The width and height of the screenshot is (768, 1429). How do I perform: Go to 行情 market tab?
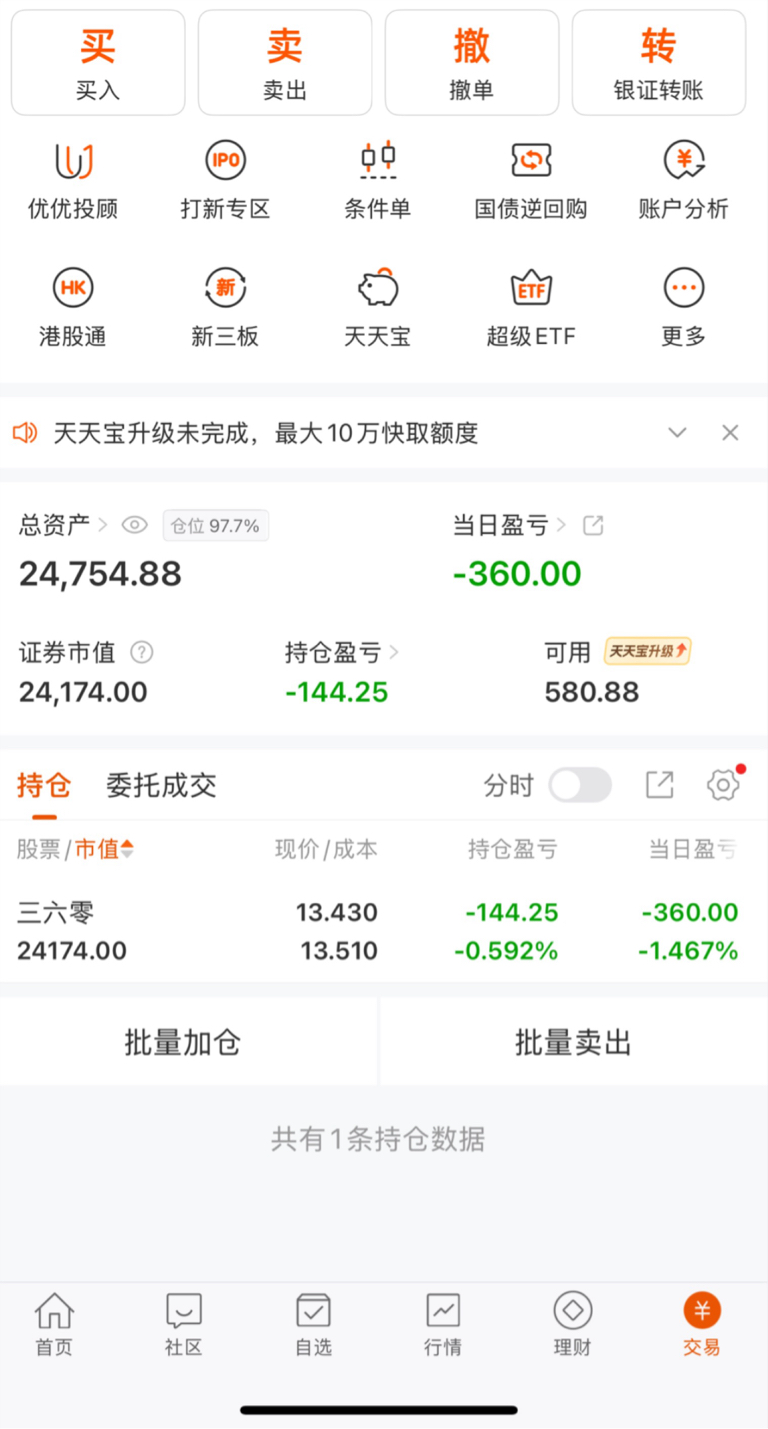(x=443, y=1324)
